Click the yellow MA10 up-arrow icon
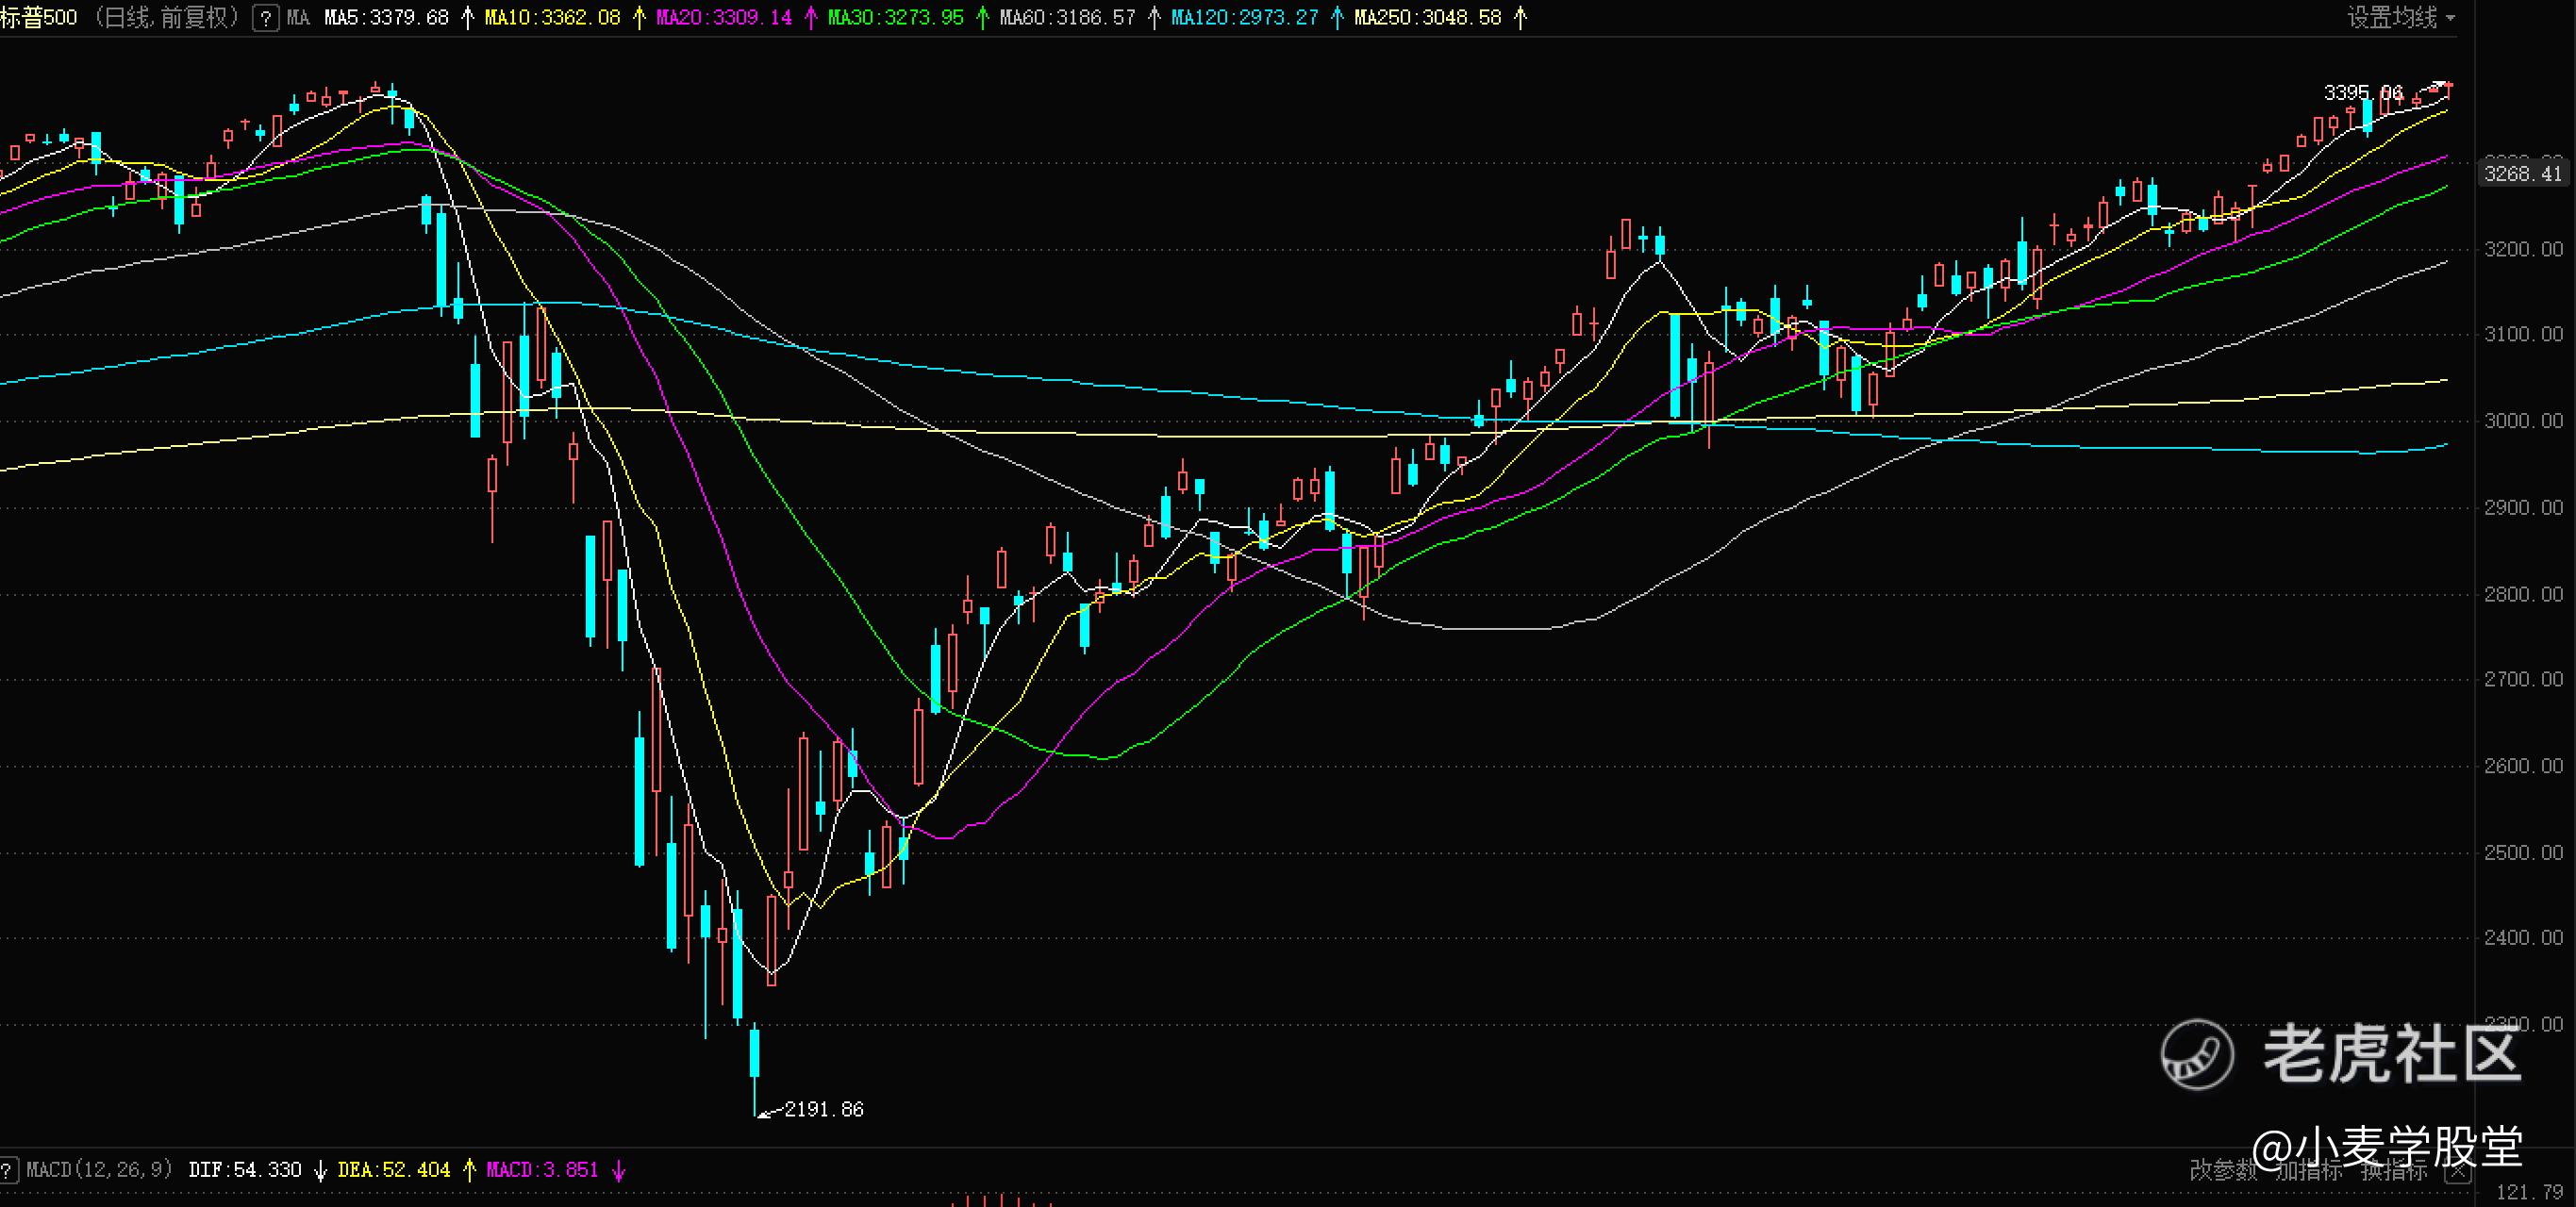 [x=639, y=18]
